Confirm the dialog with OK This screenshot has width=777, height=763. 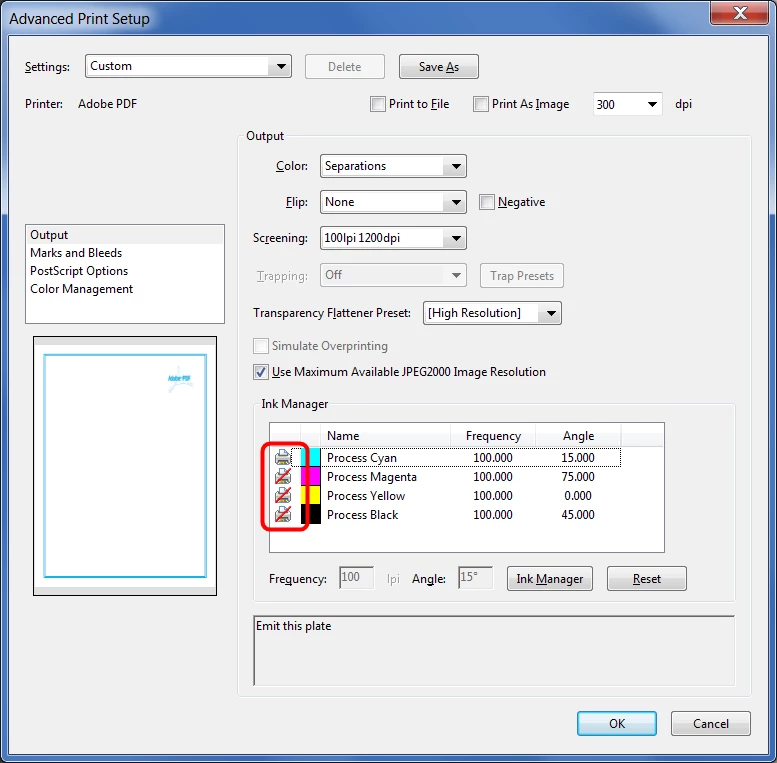617,724
